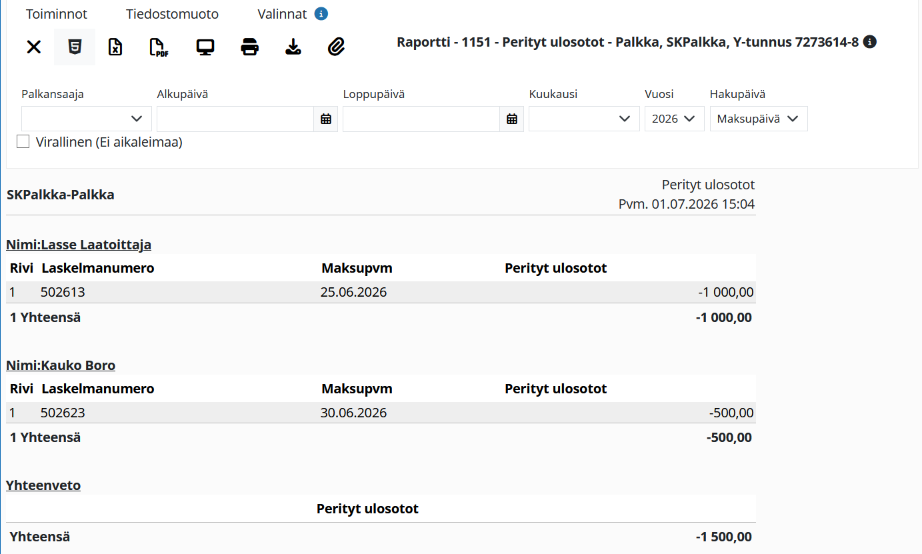The image size is (922, 554).
Task: Click into the Alkupäivä date field
Action: [235, 119]
